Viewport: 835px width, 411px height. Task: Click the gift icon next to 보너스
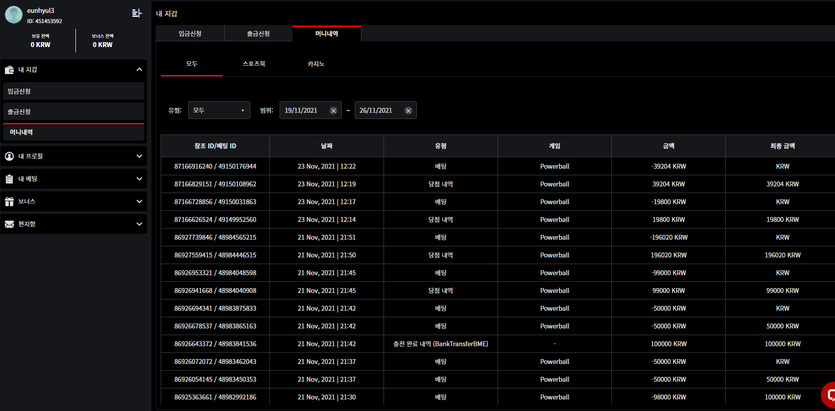click(9, 202)
